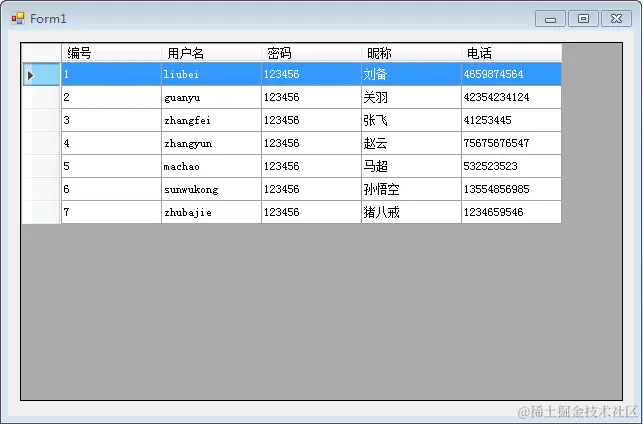The width and height of the screenshot is (643, 424).
Task: Select the nickname cell 孙悟空
Action: (411, 189)
